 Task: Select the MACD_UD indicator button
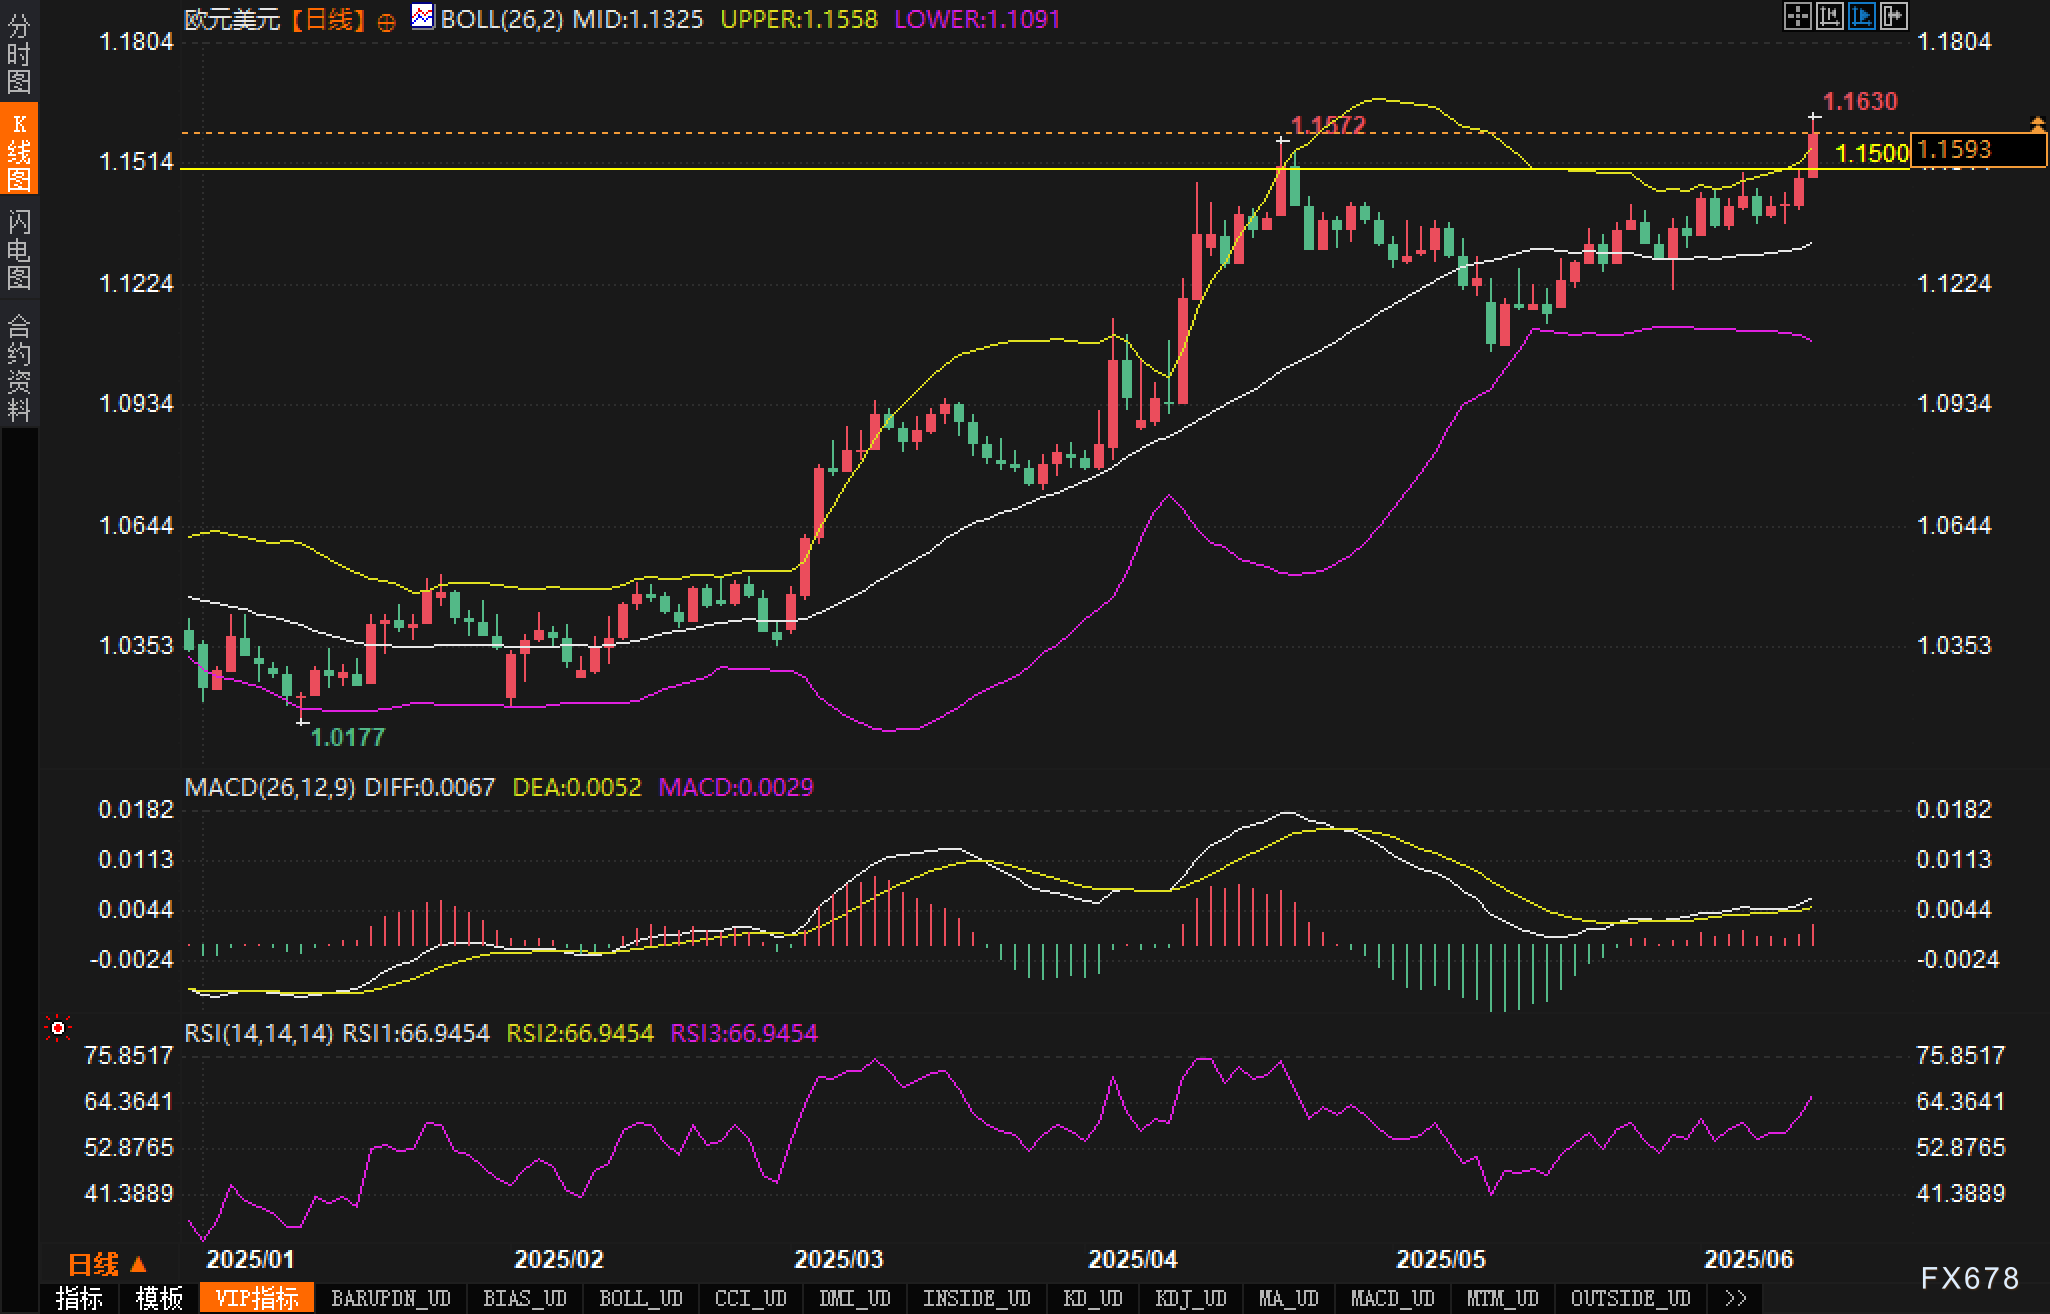click(x=1392, y=1298)
